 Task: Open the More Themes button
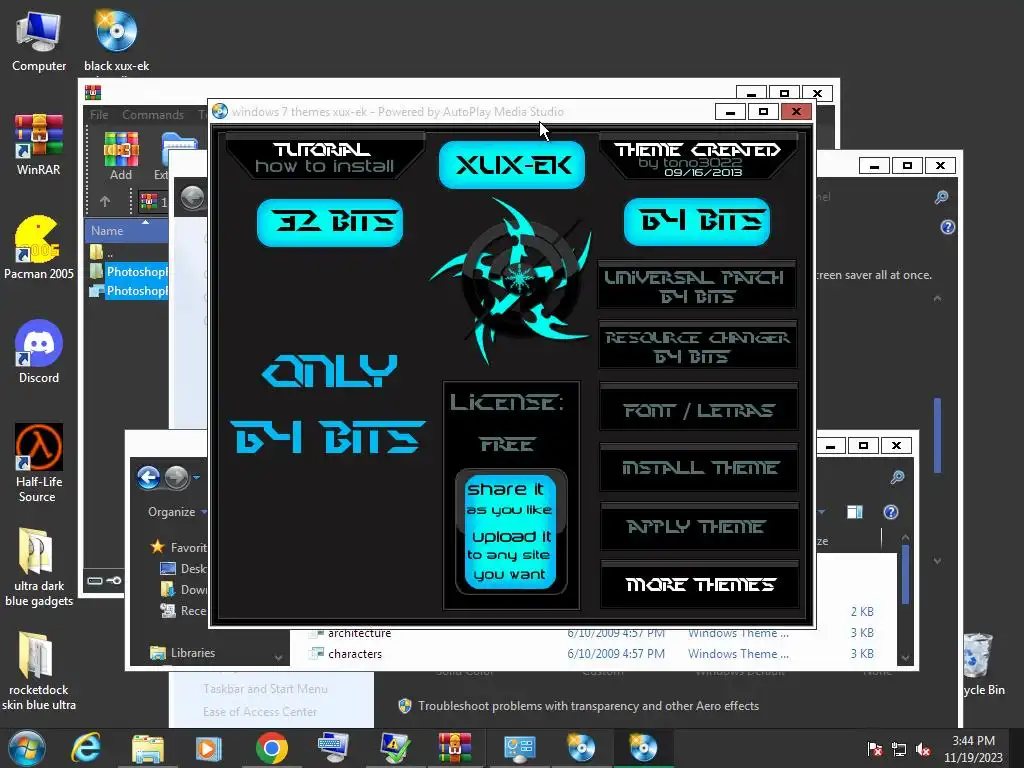(699, 584)
